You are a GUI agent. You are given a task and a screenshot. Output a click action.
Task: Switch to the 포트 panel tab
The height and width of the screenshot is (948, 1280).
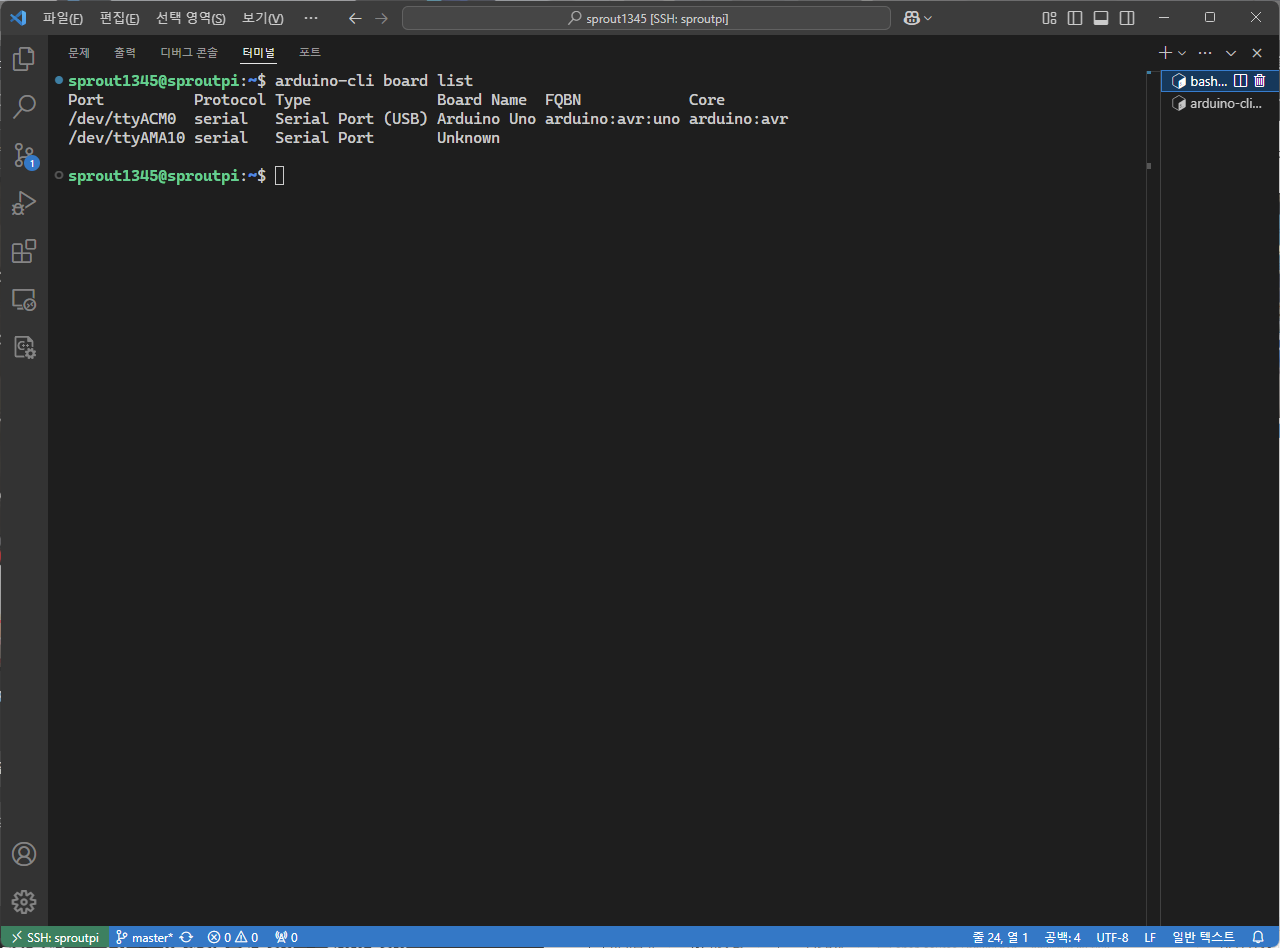pos(310,52)
